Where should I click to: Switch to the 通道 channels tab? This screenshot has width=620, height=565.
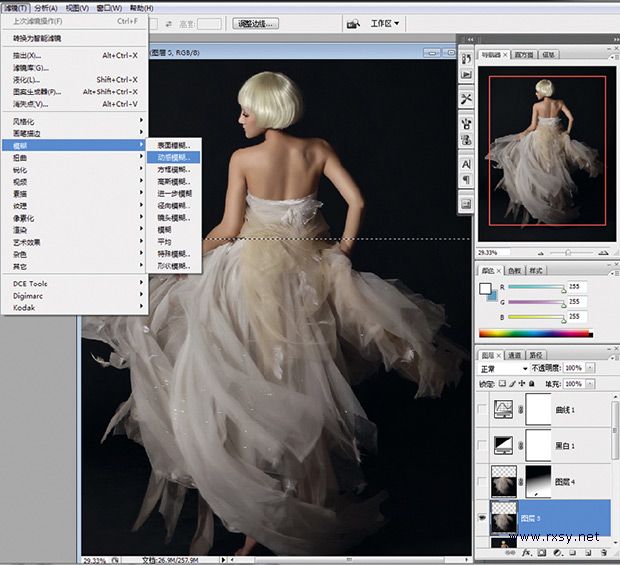[x=514, y=355]
